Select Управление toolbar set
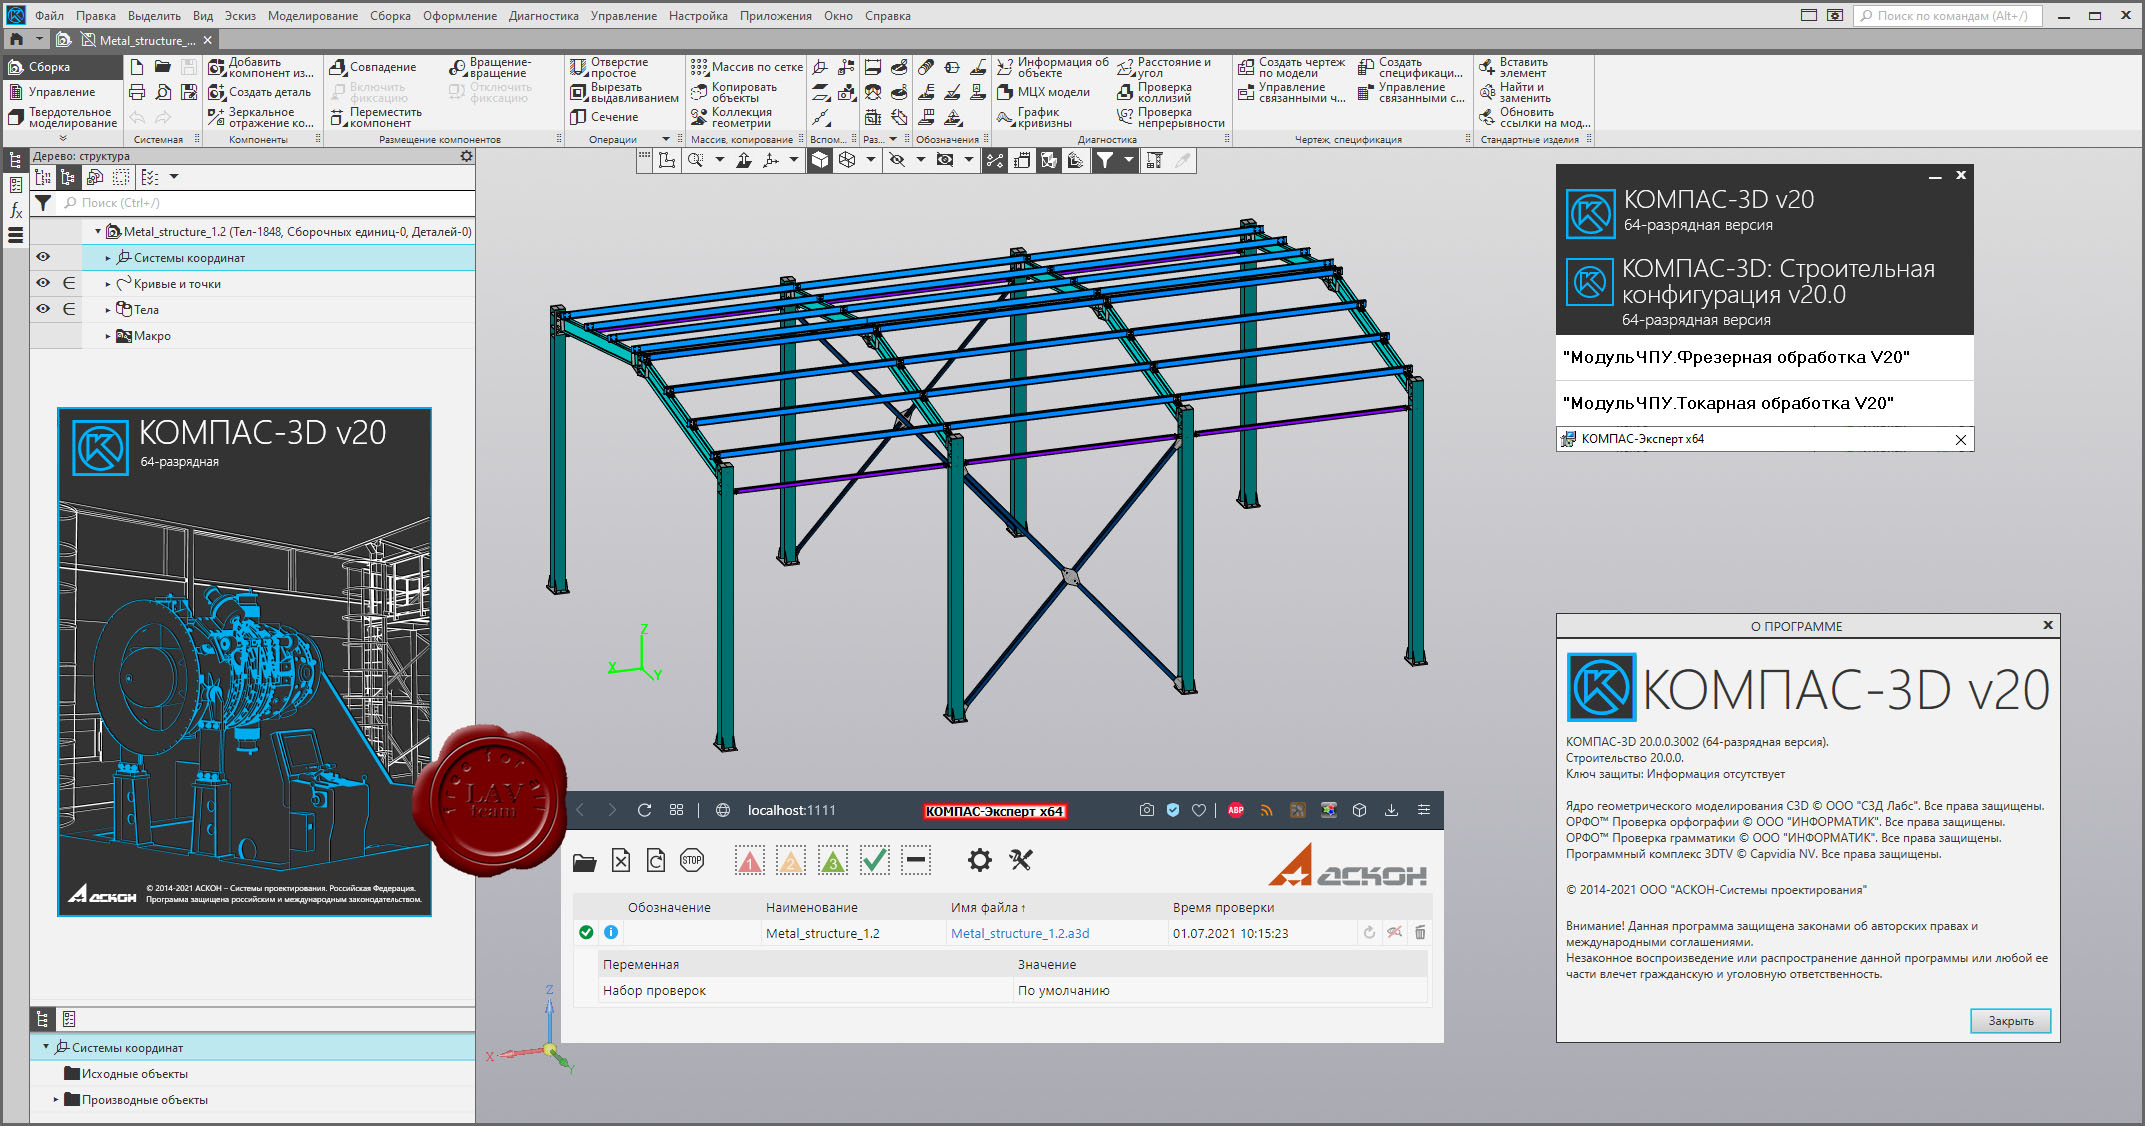 pos(62,92)
